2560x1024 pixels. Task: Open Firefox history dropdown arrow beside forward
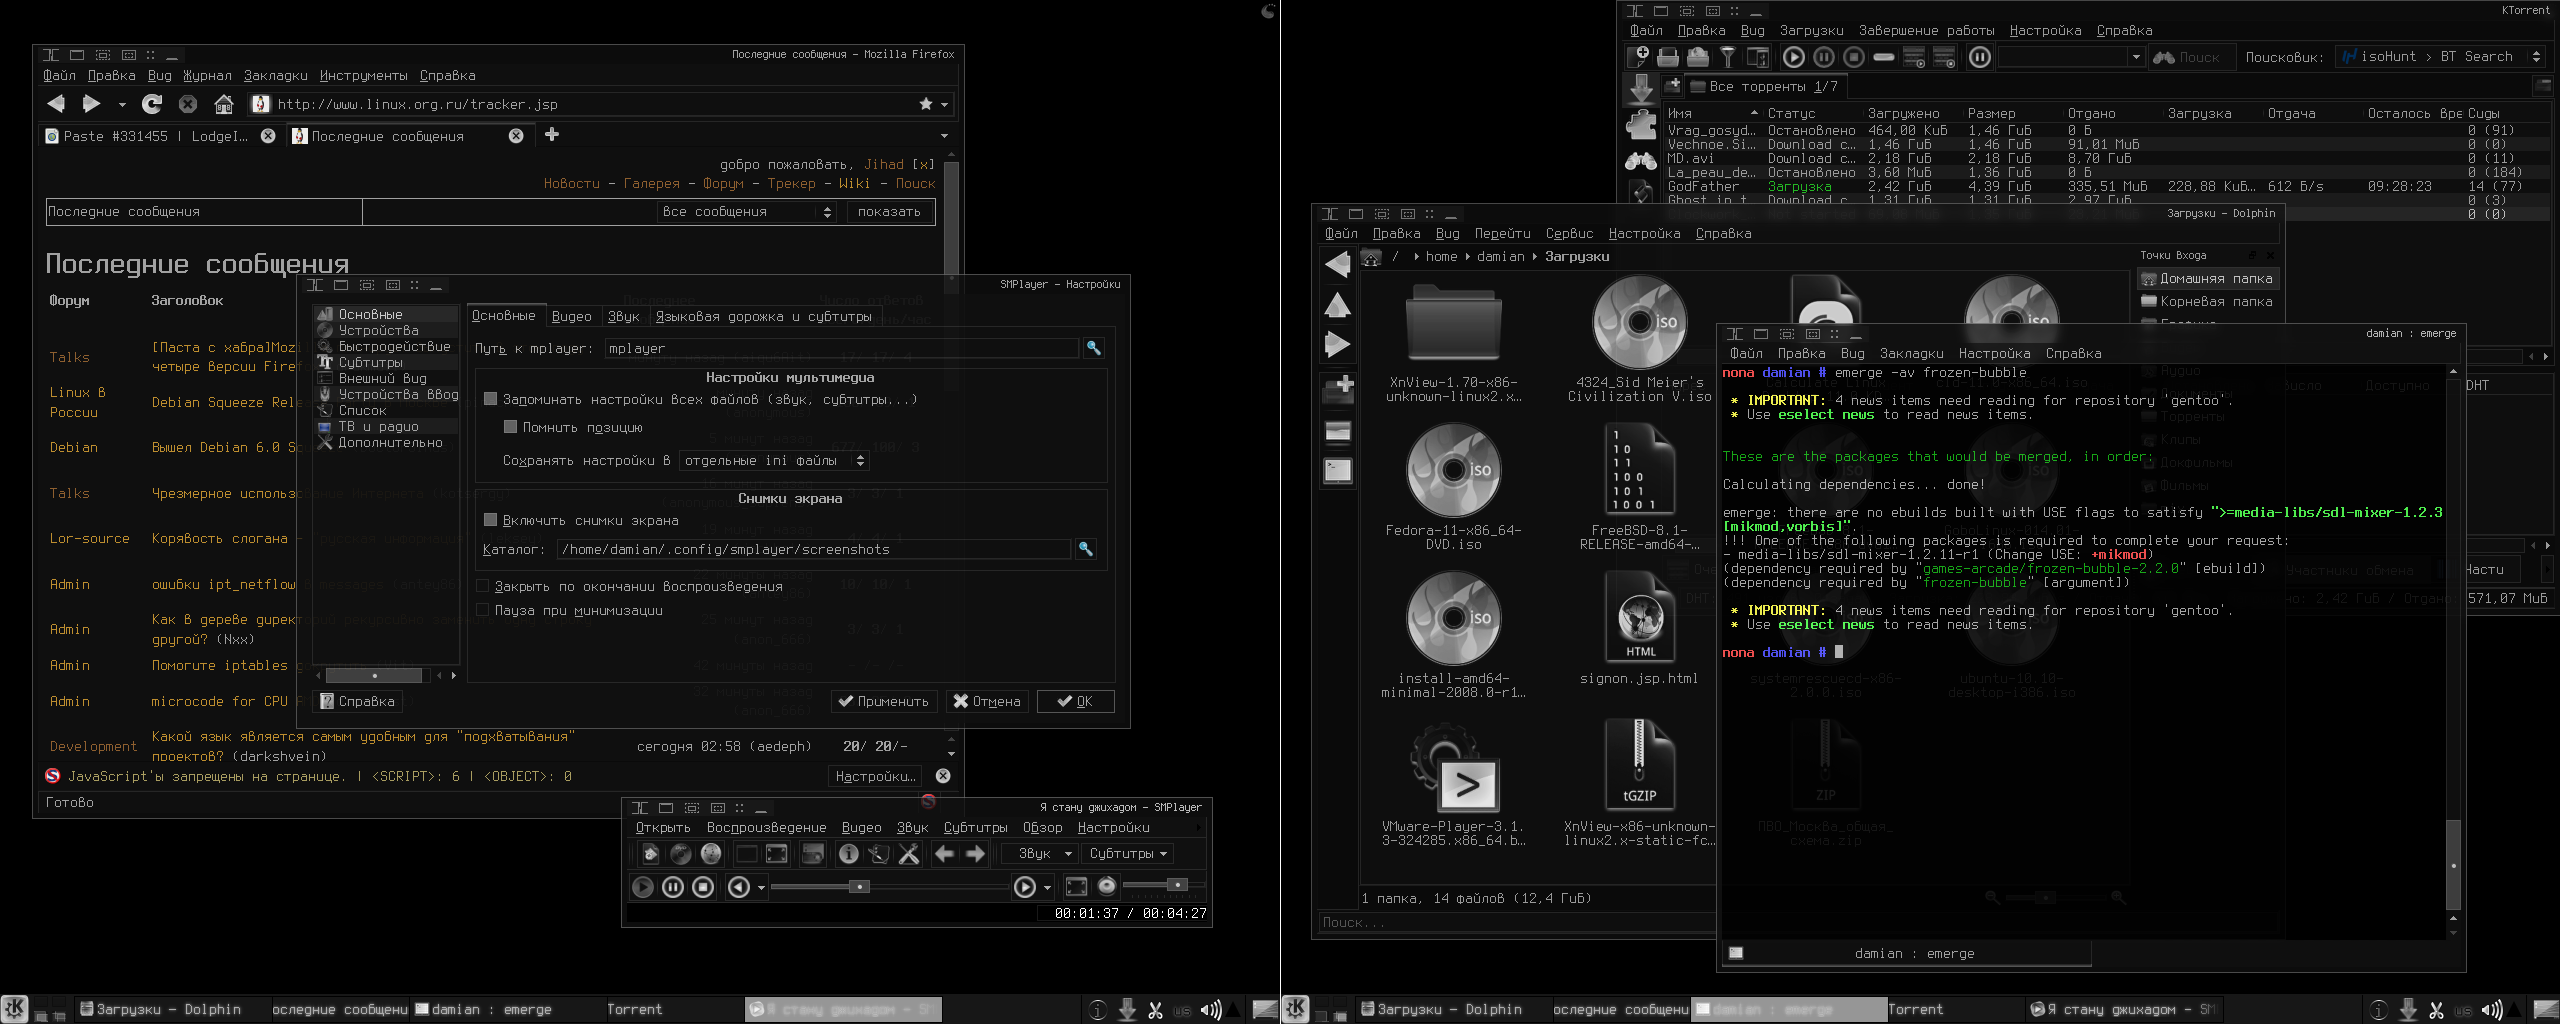pos(122,104)
